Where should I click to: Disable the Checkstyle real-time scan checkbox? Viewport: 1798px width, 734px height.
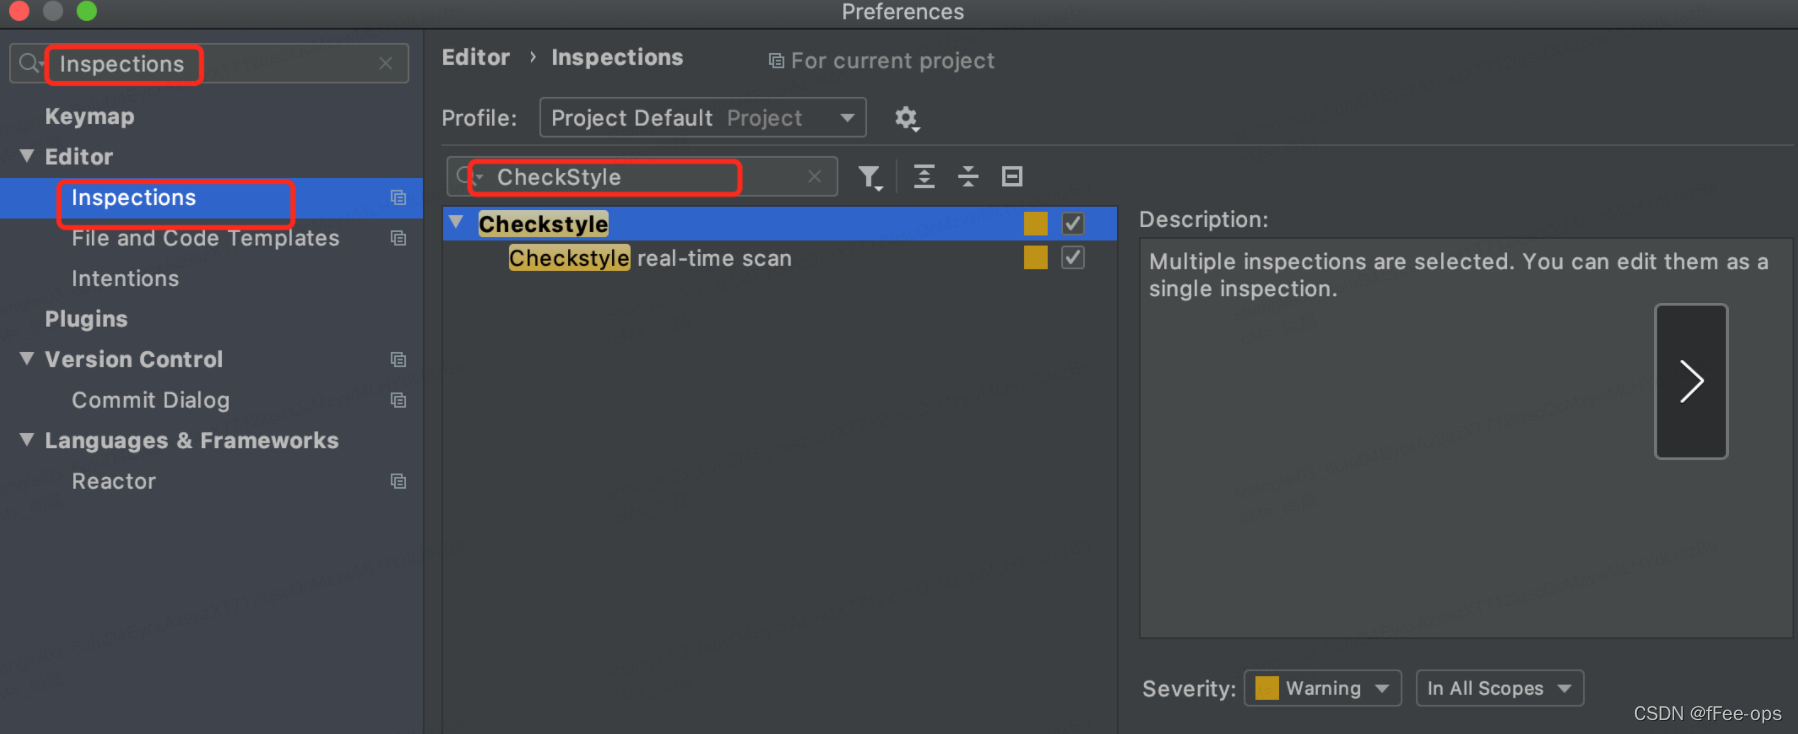click(x=1072, y=257)
